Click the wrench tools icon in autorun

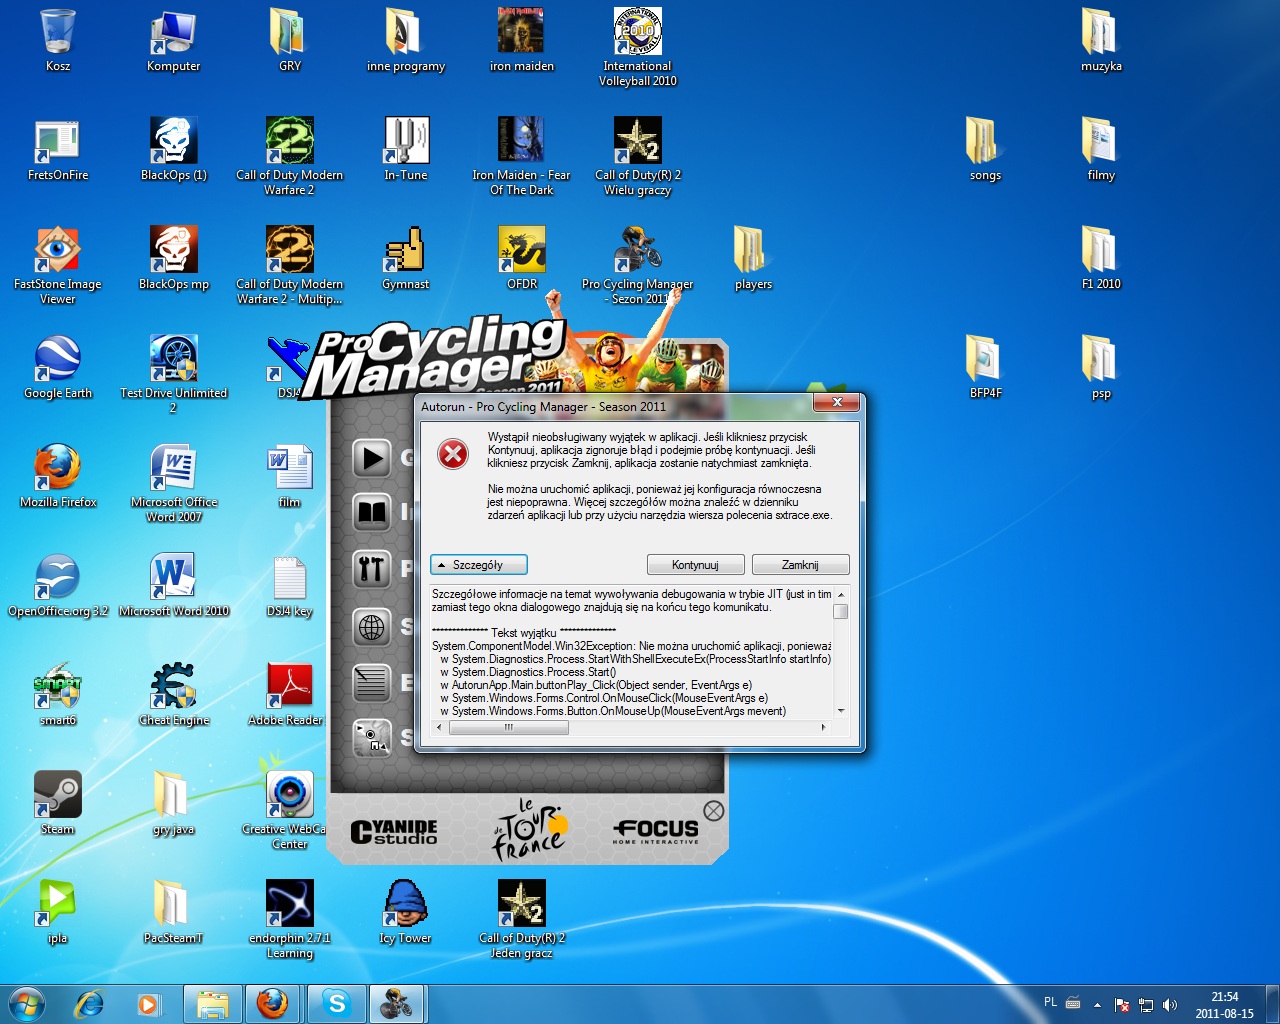pyautogui.click(x=371, y=570)
